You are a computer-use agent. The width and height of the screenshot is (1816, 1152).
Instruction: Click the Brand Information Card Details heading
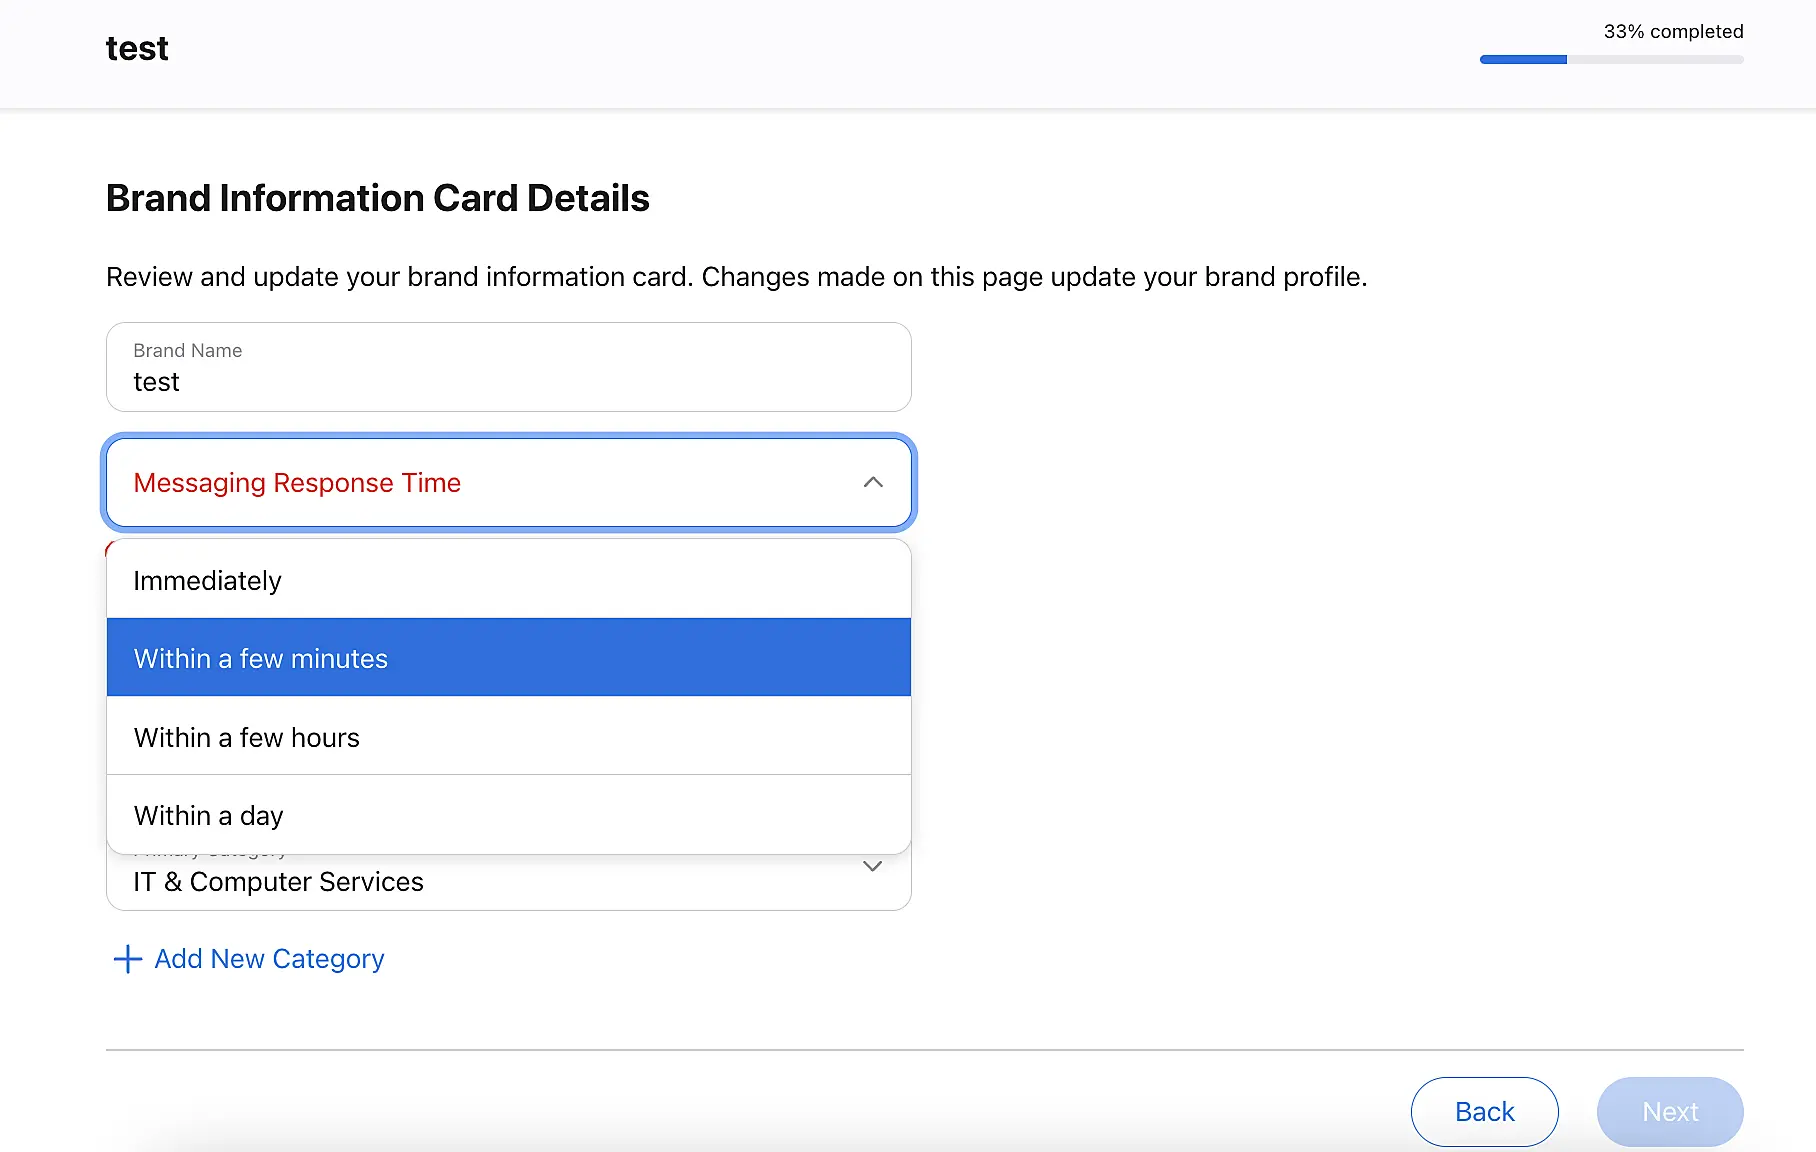378,198
